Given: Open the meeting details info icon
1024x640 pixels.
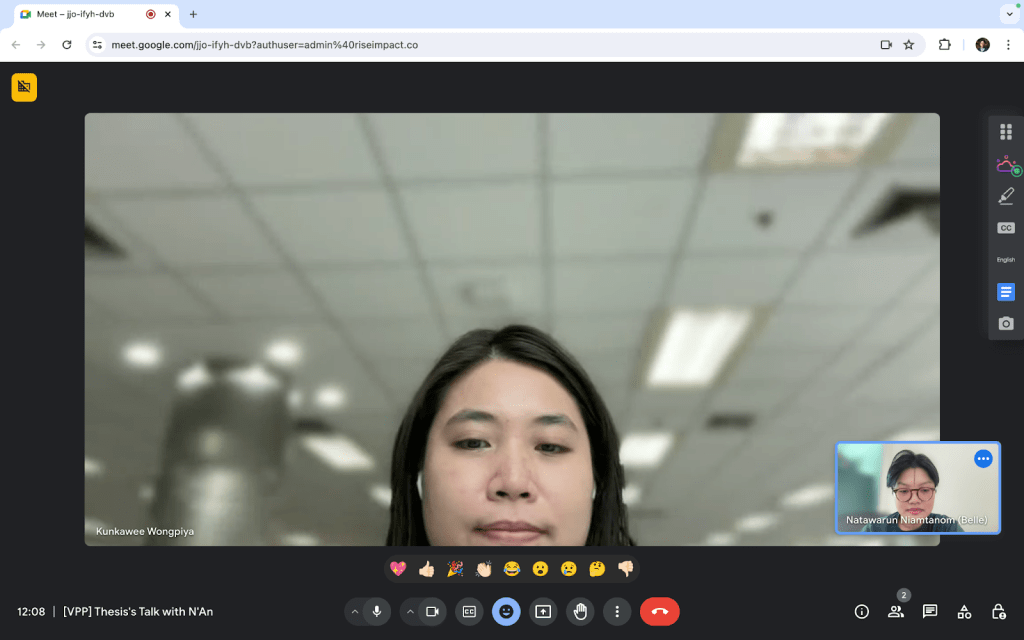Looking at the screenshot, I should point(861,611).
